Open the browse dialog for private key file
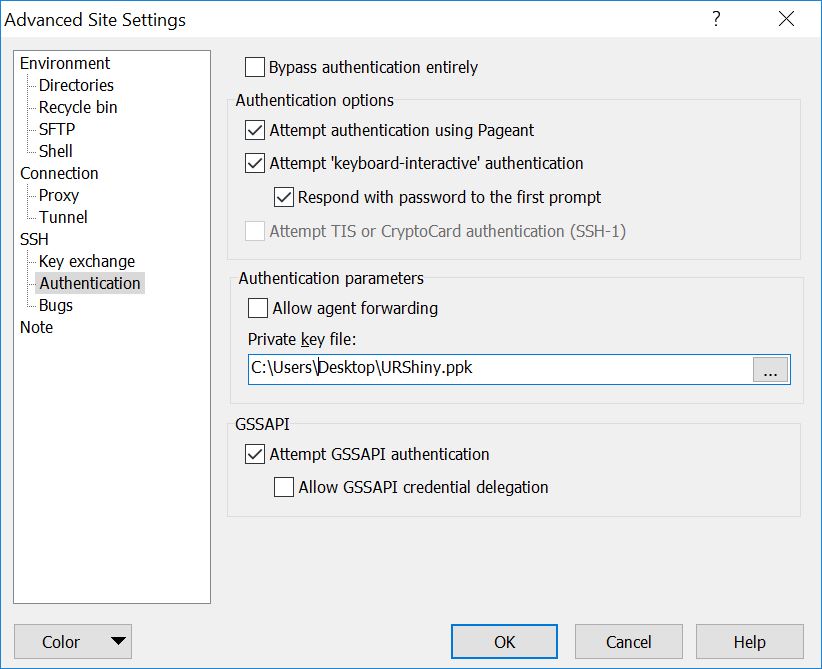This screenshot has width=822, height=669. click(x=770, y=369)
